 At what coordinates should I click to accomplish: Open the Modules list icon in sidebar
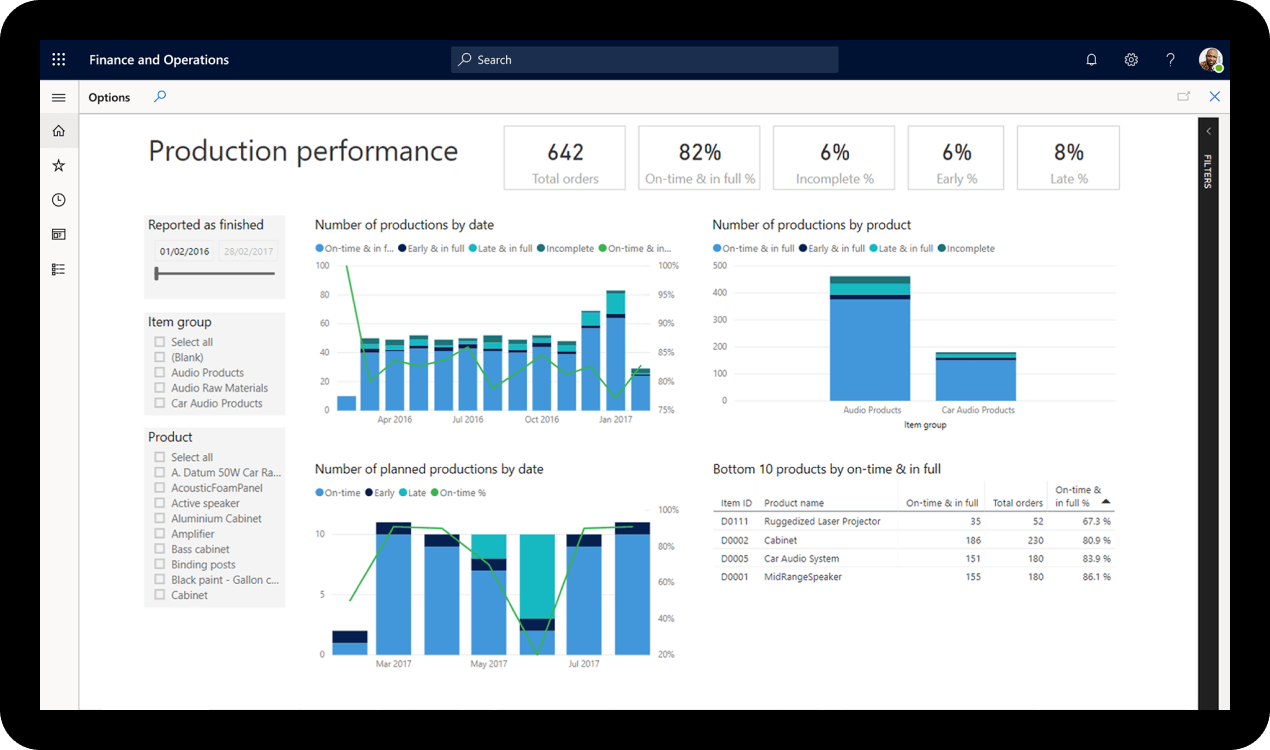tap(58, 268)
